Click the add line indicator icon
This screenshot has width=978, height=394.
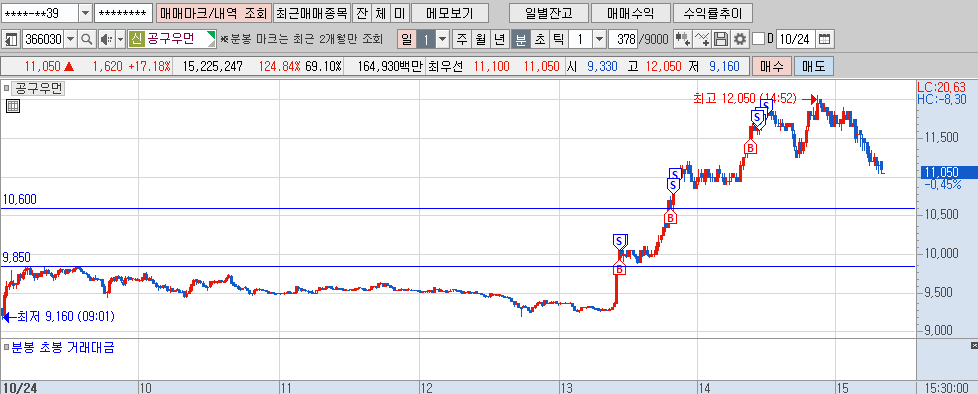pos(702,39)
